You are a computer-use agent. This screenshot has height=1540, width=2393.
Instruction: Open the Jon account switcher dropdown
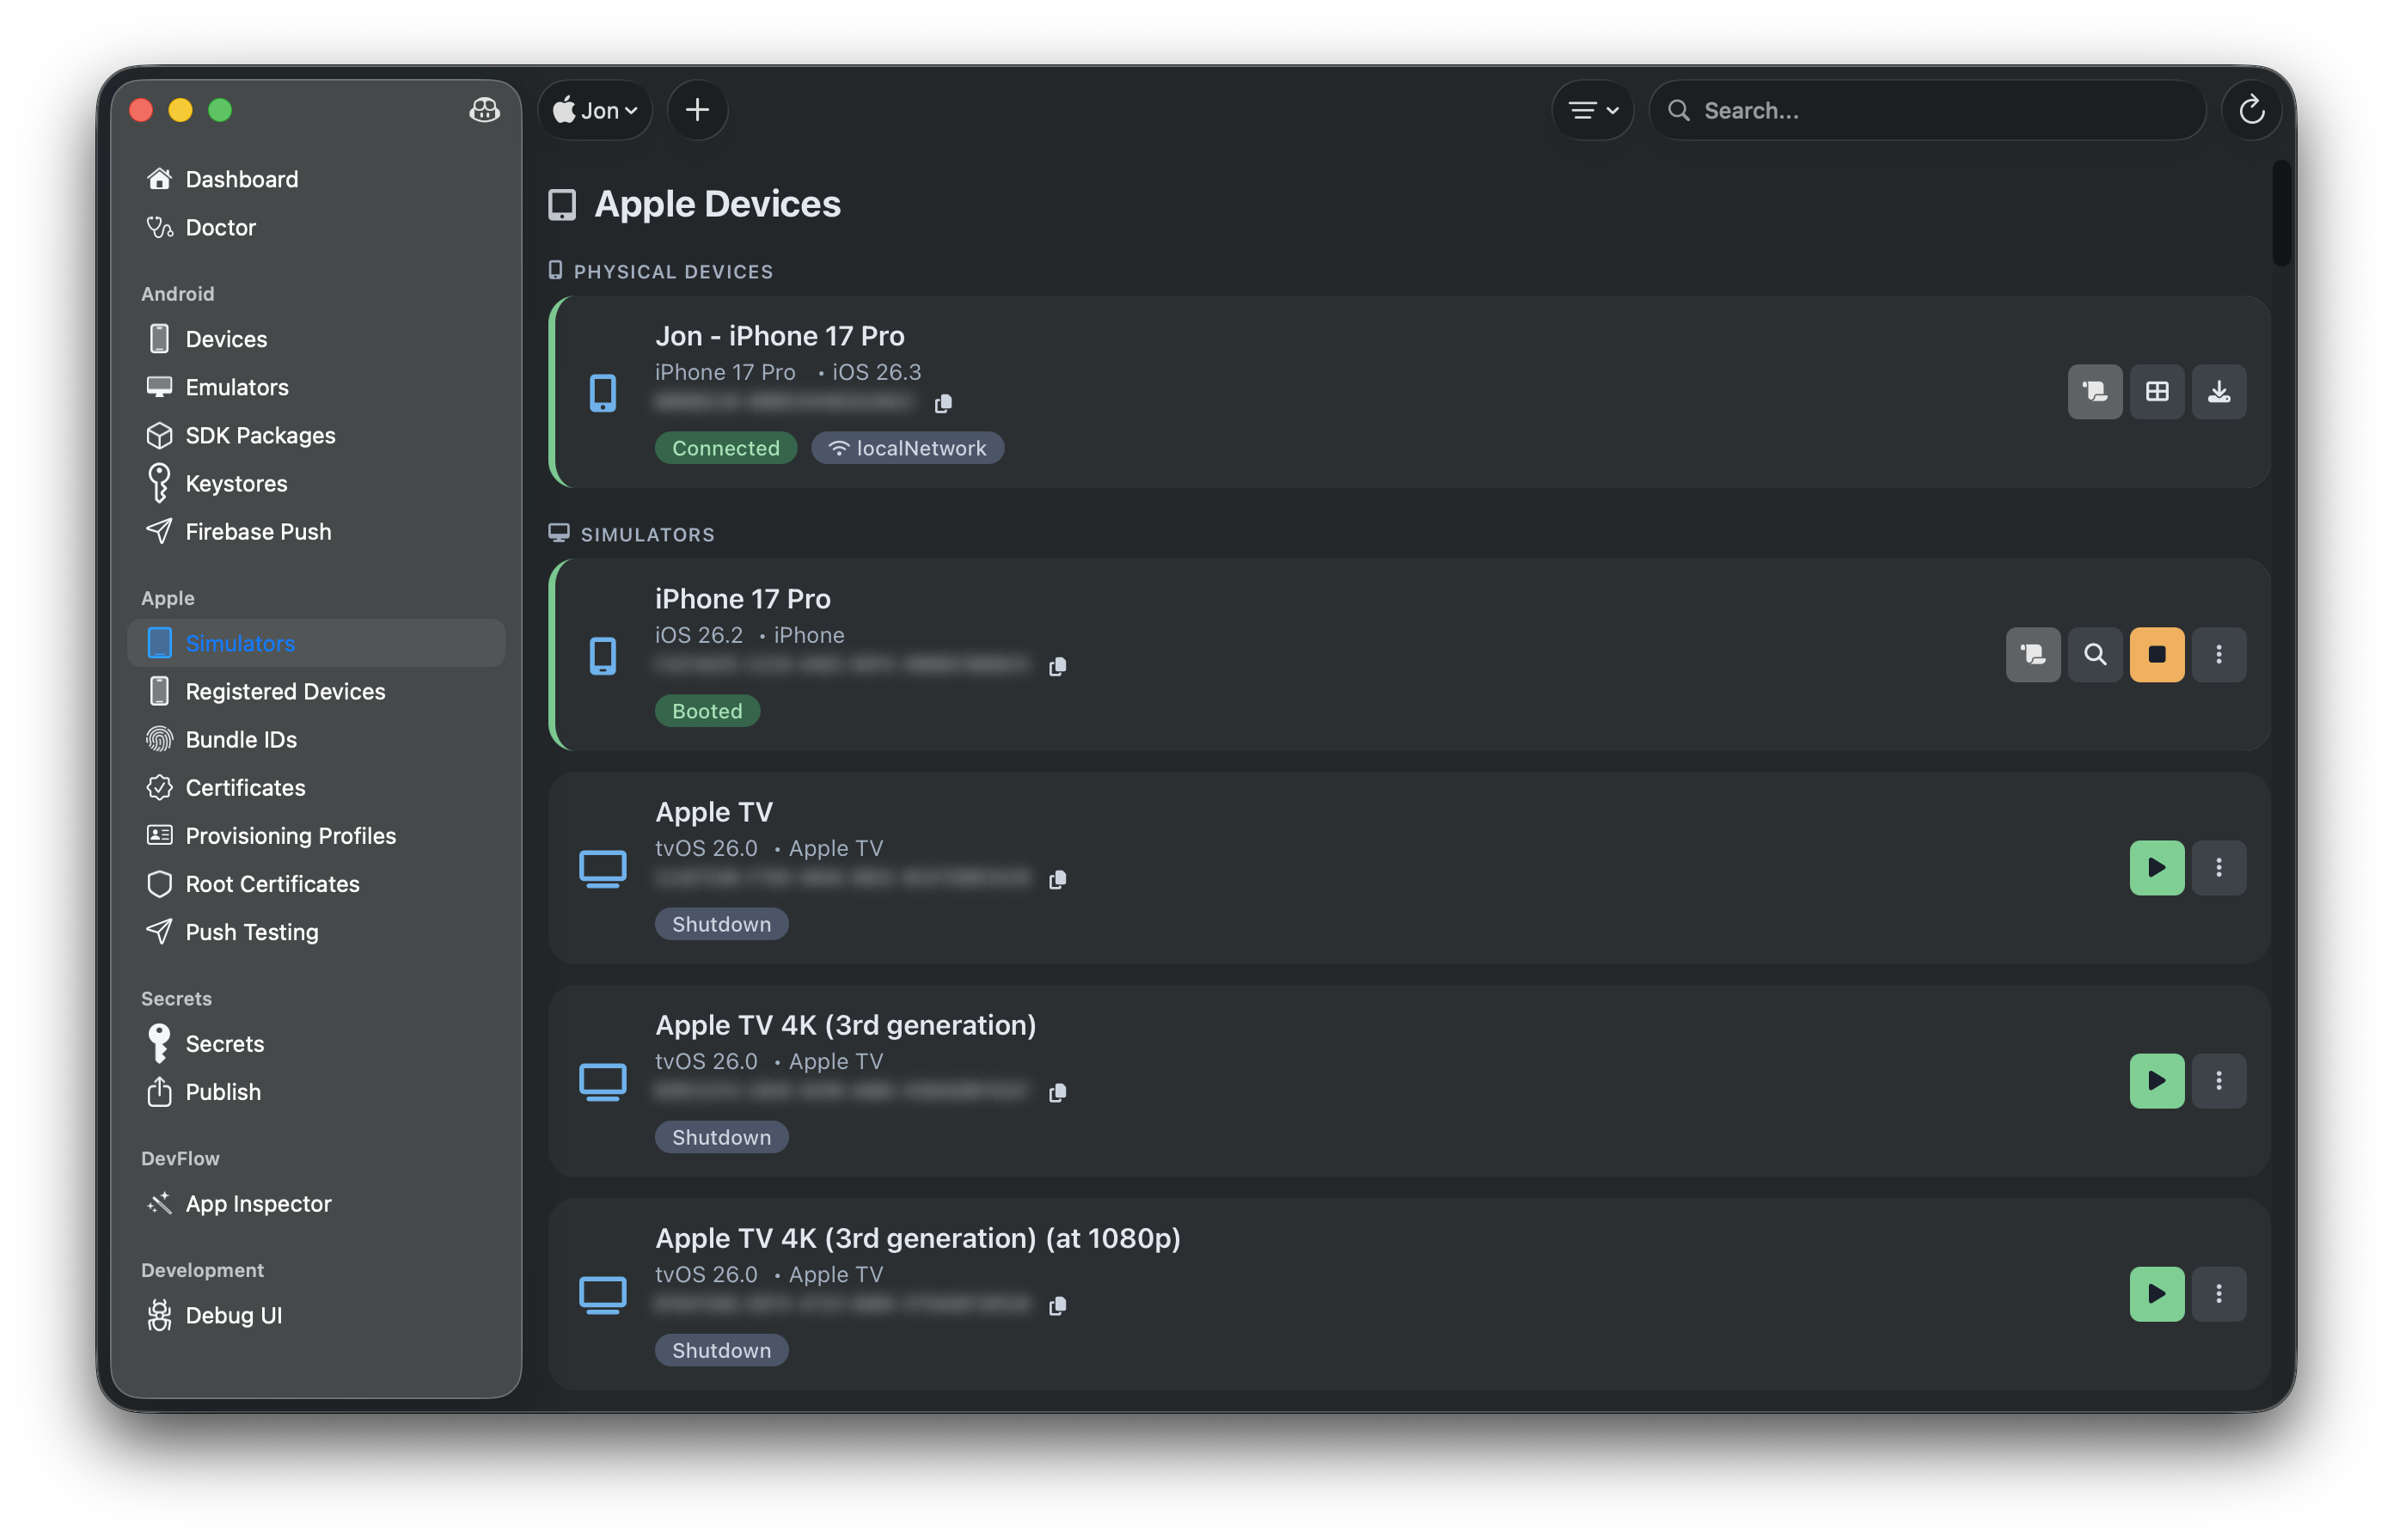tap(594, 110)
